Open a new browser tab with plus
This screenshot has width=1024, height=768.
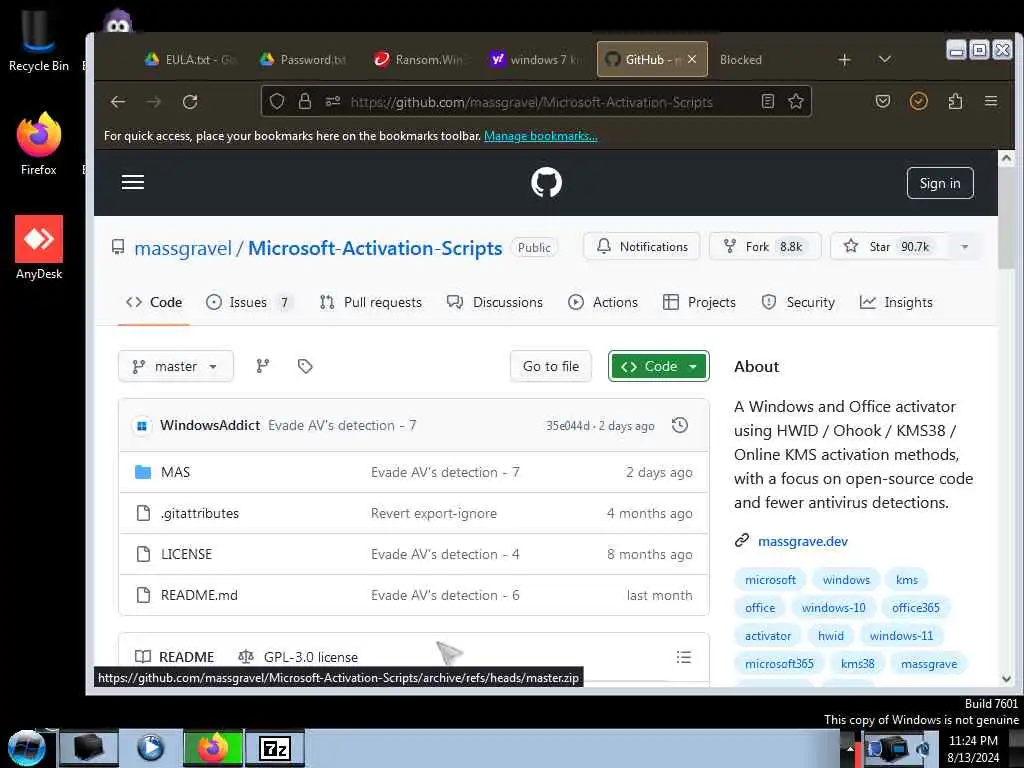(844, 60)
